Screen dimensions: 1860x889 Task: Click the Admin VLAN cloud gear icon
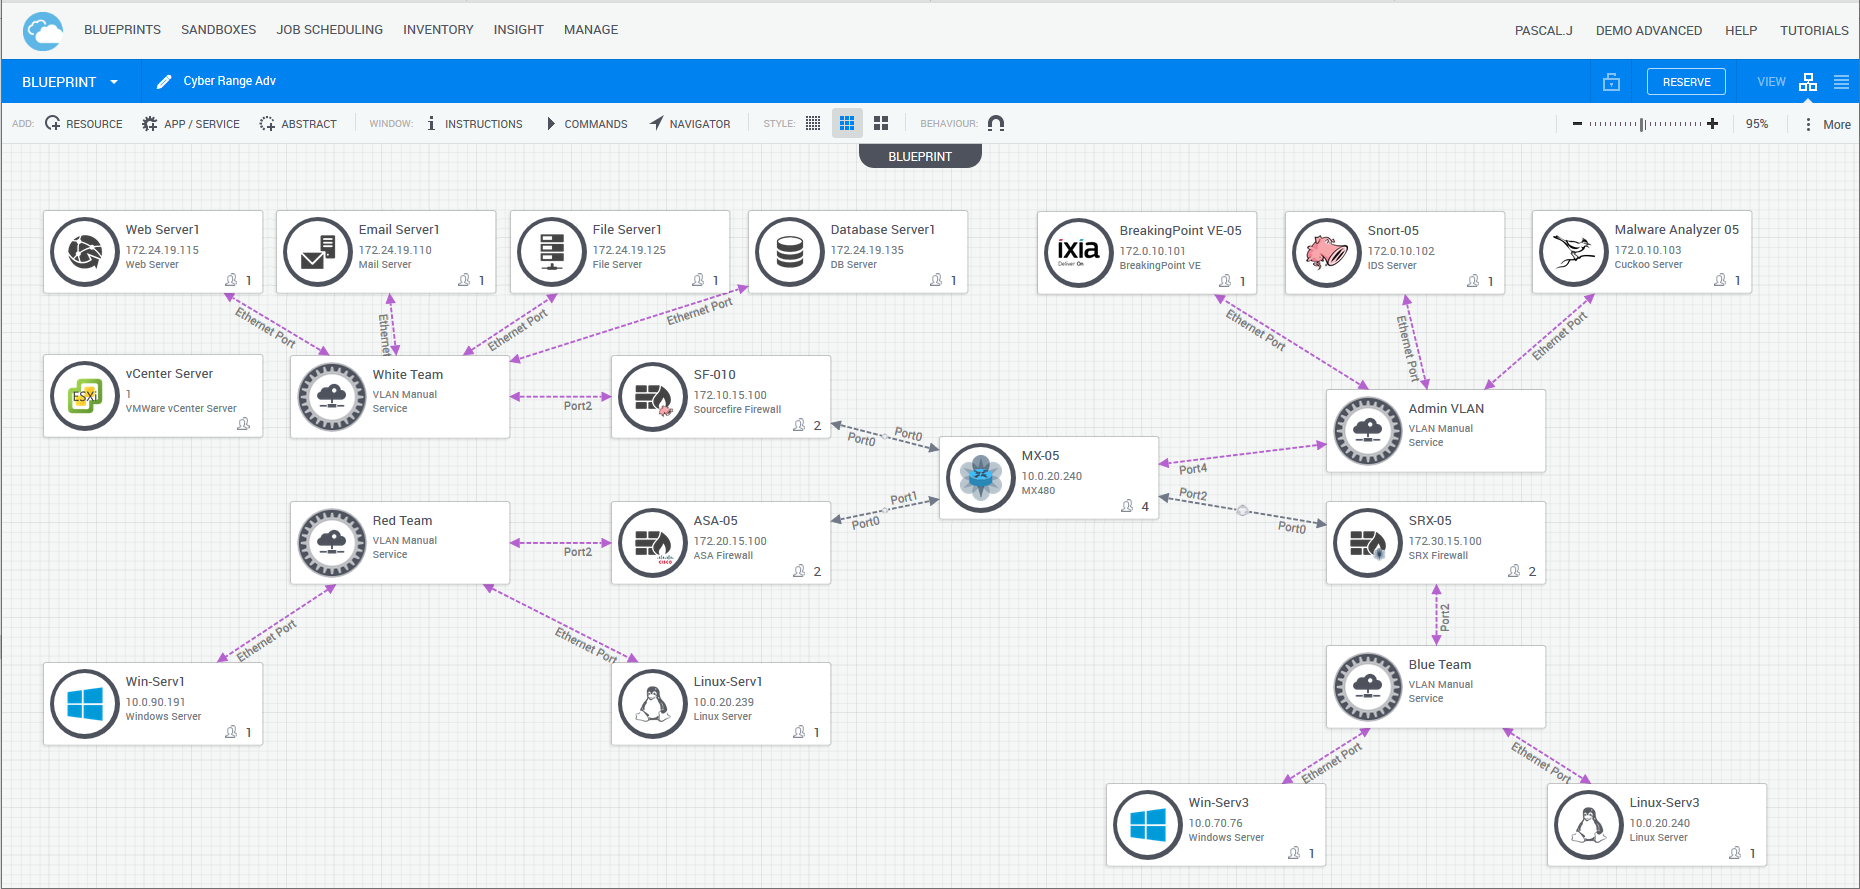click(1368, 431)
